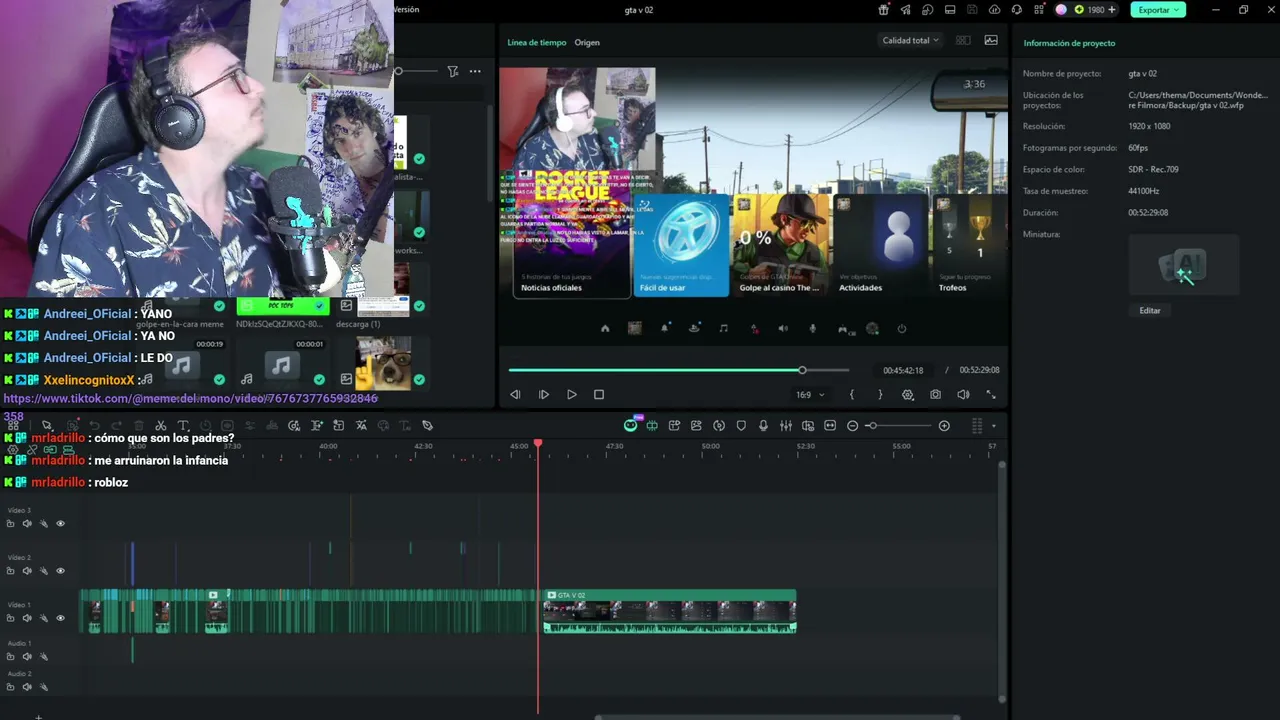Click the red playhead marker on the ruler

(538, 443)
